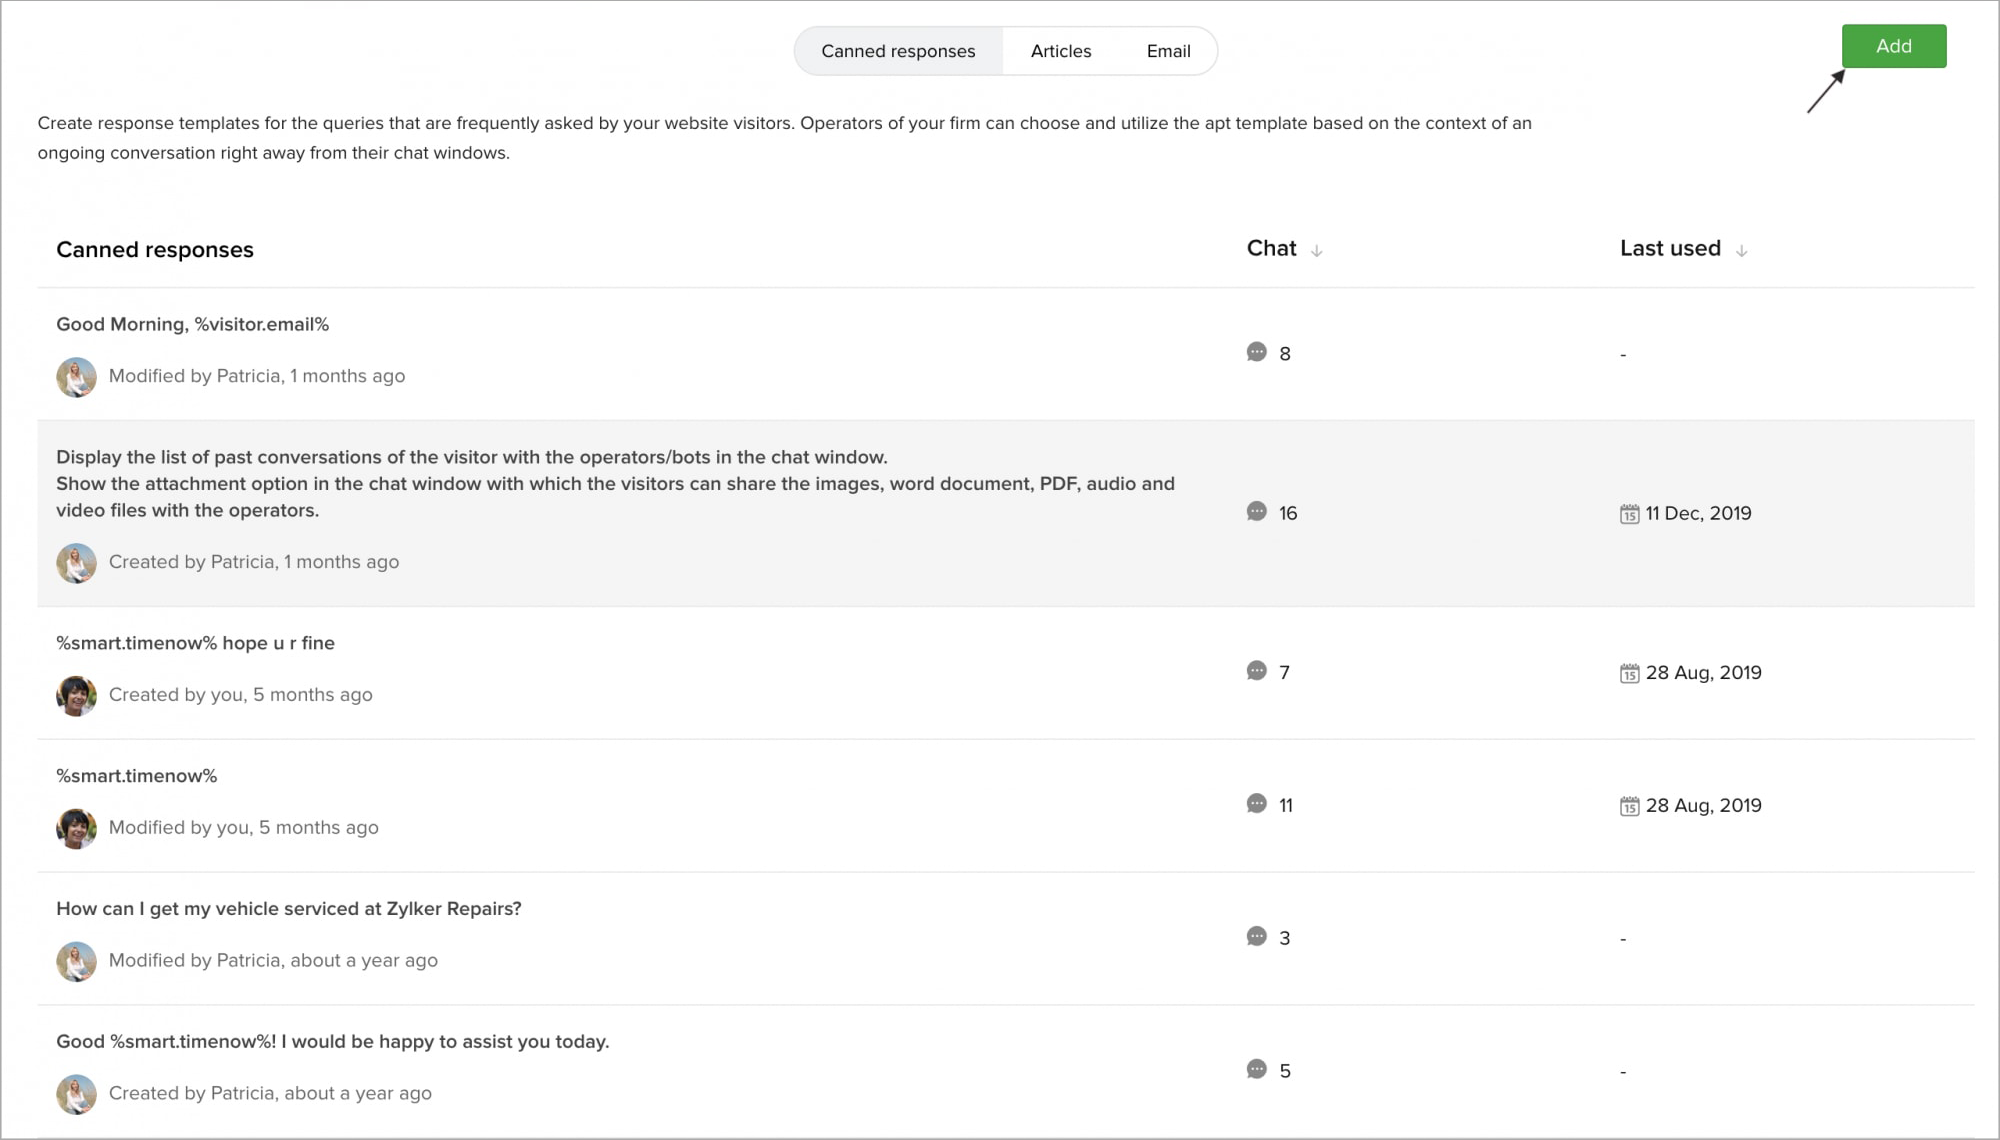Sort by Last used column arrow
Image resolution: width=2000 pixels, height=1140 pixels.
(1741, 251)
